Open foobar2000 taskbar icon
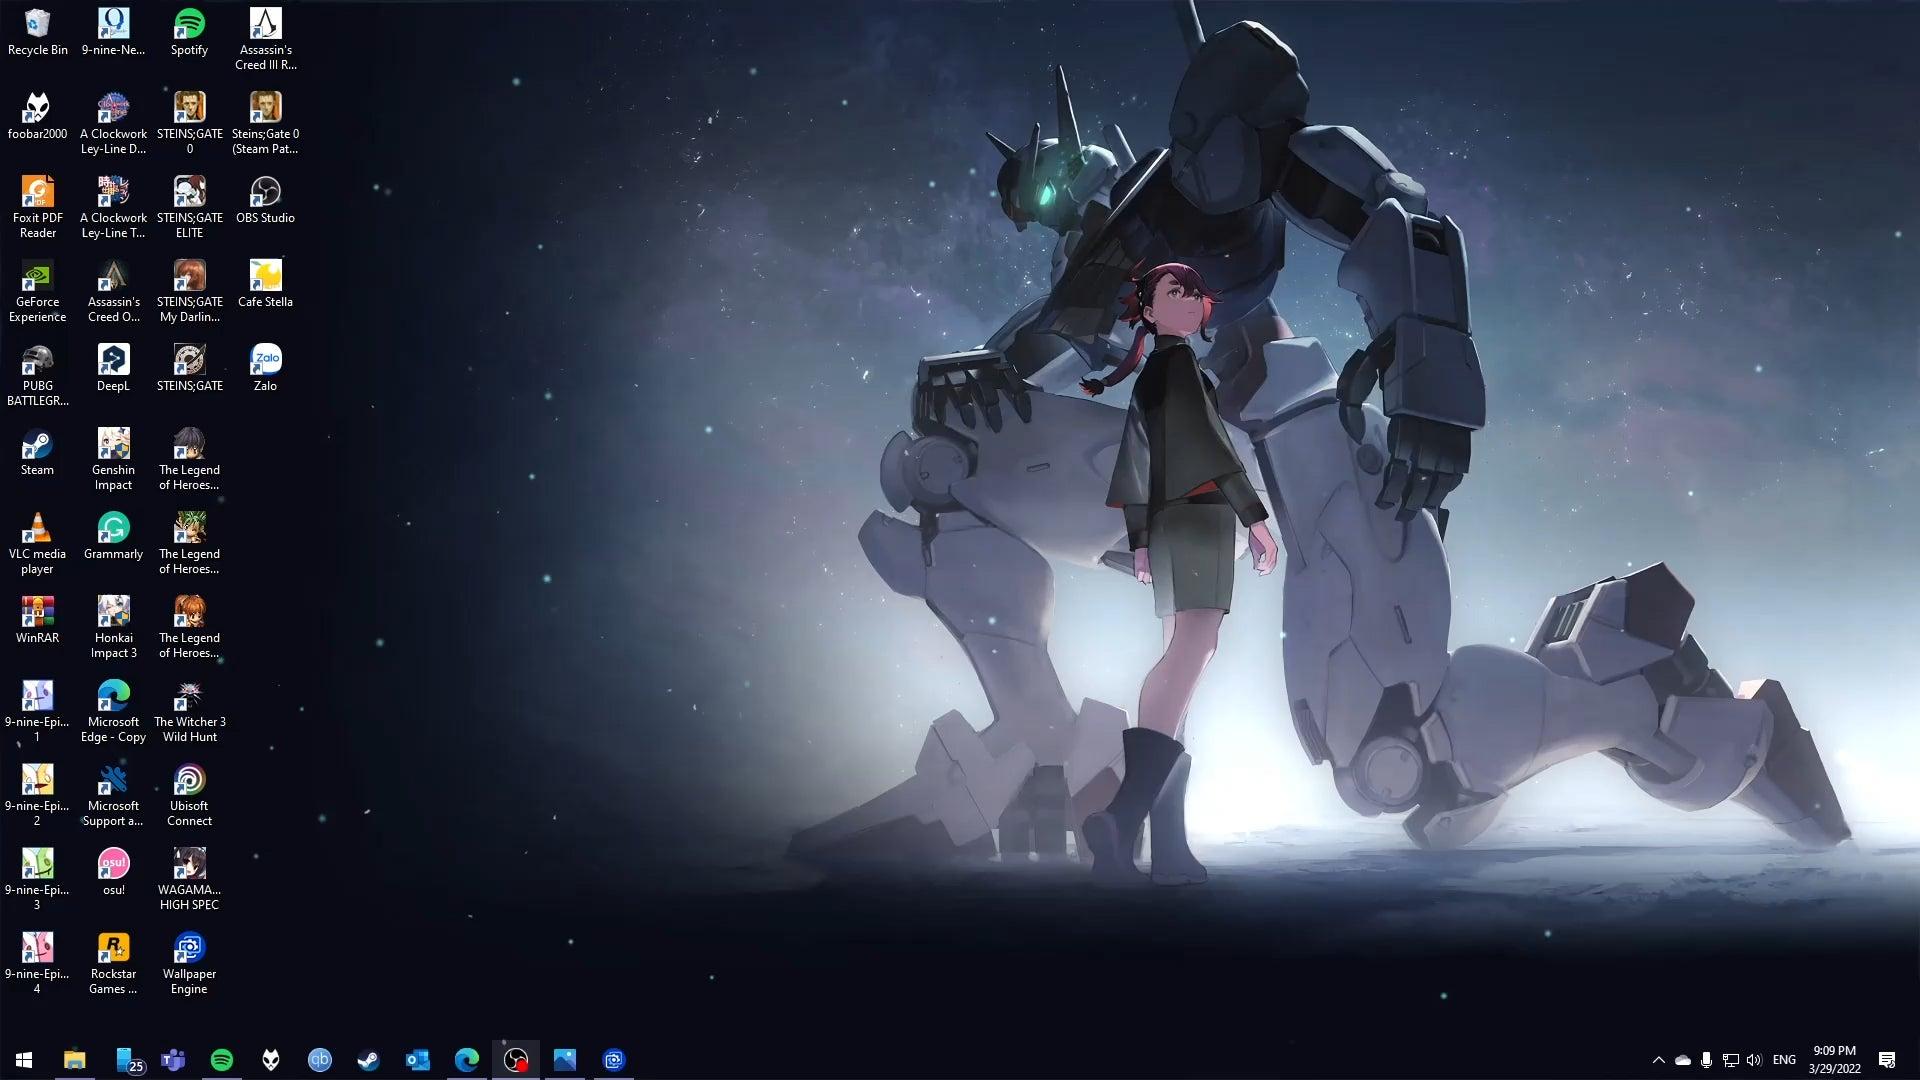This screenshot has width=1920, height=1080. (271, 1059)
